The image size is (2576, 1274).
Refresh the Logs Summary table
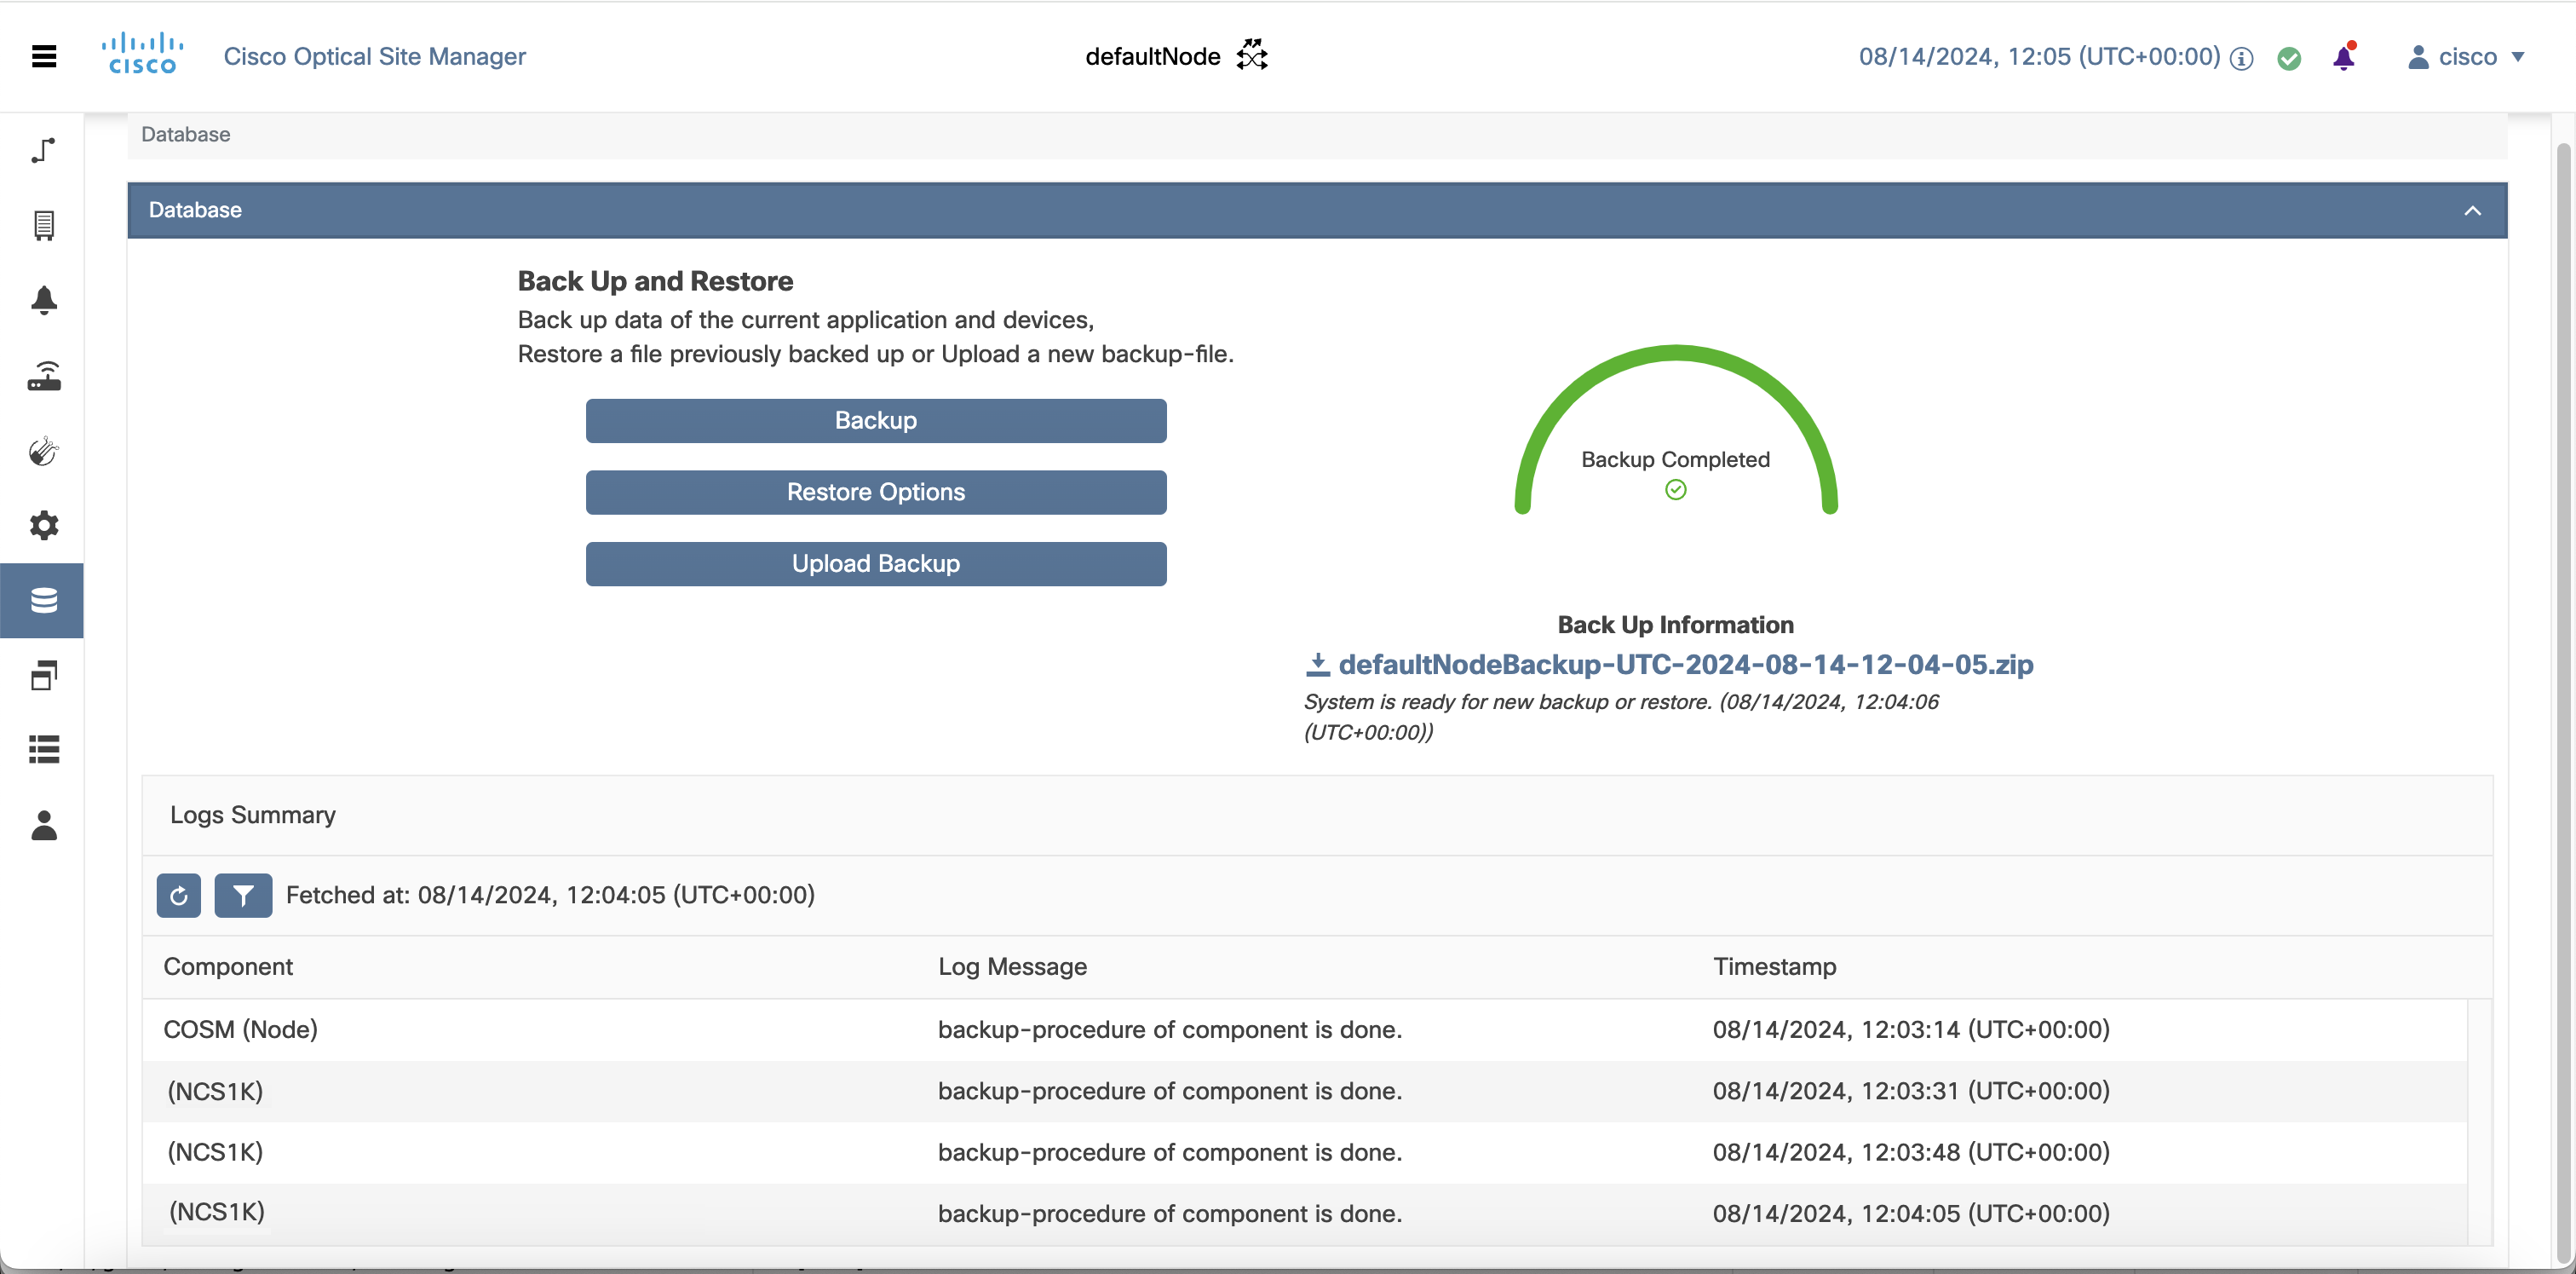pos(179,895)
